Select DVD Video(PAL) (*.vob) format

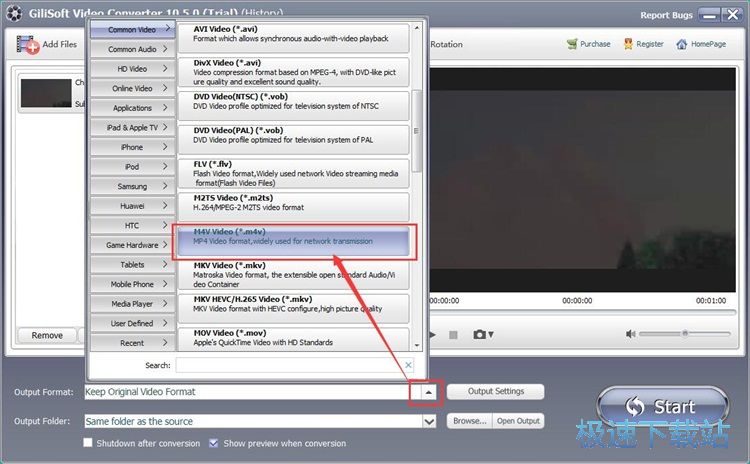(294, 139)
